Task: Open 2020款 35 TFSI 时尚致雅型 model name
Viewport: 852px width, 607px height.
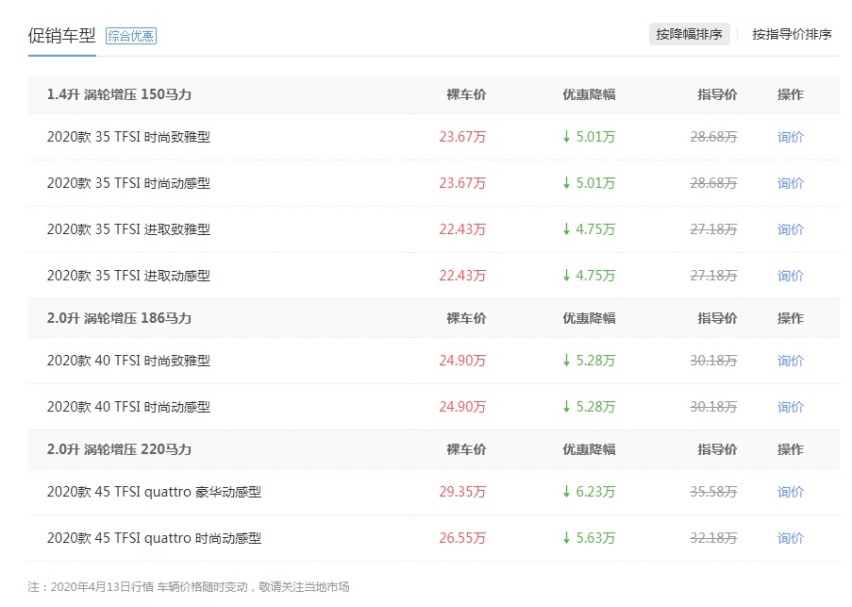Action: coord(128,137)
